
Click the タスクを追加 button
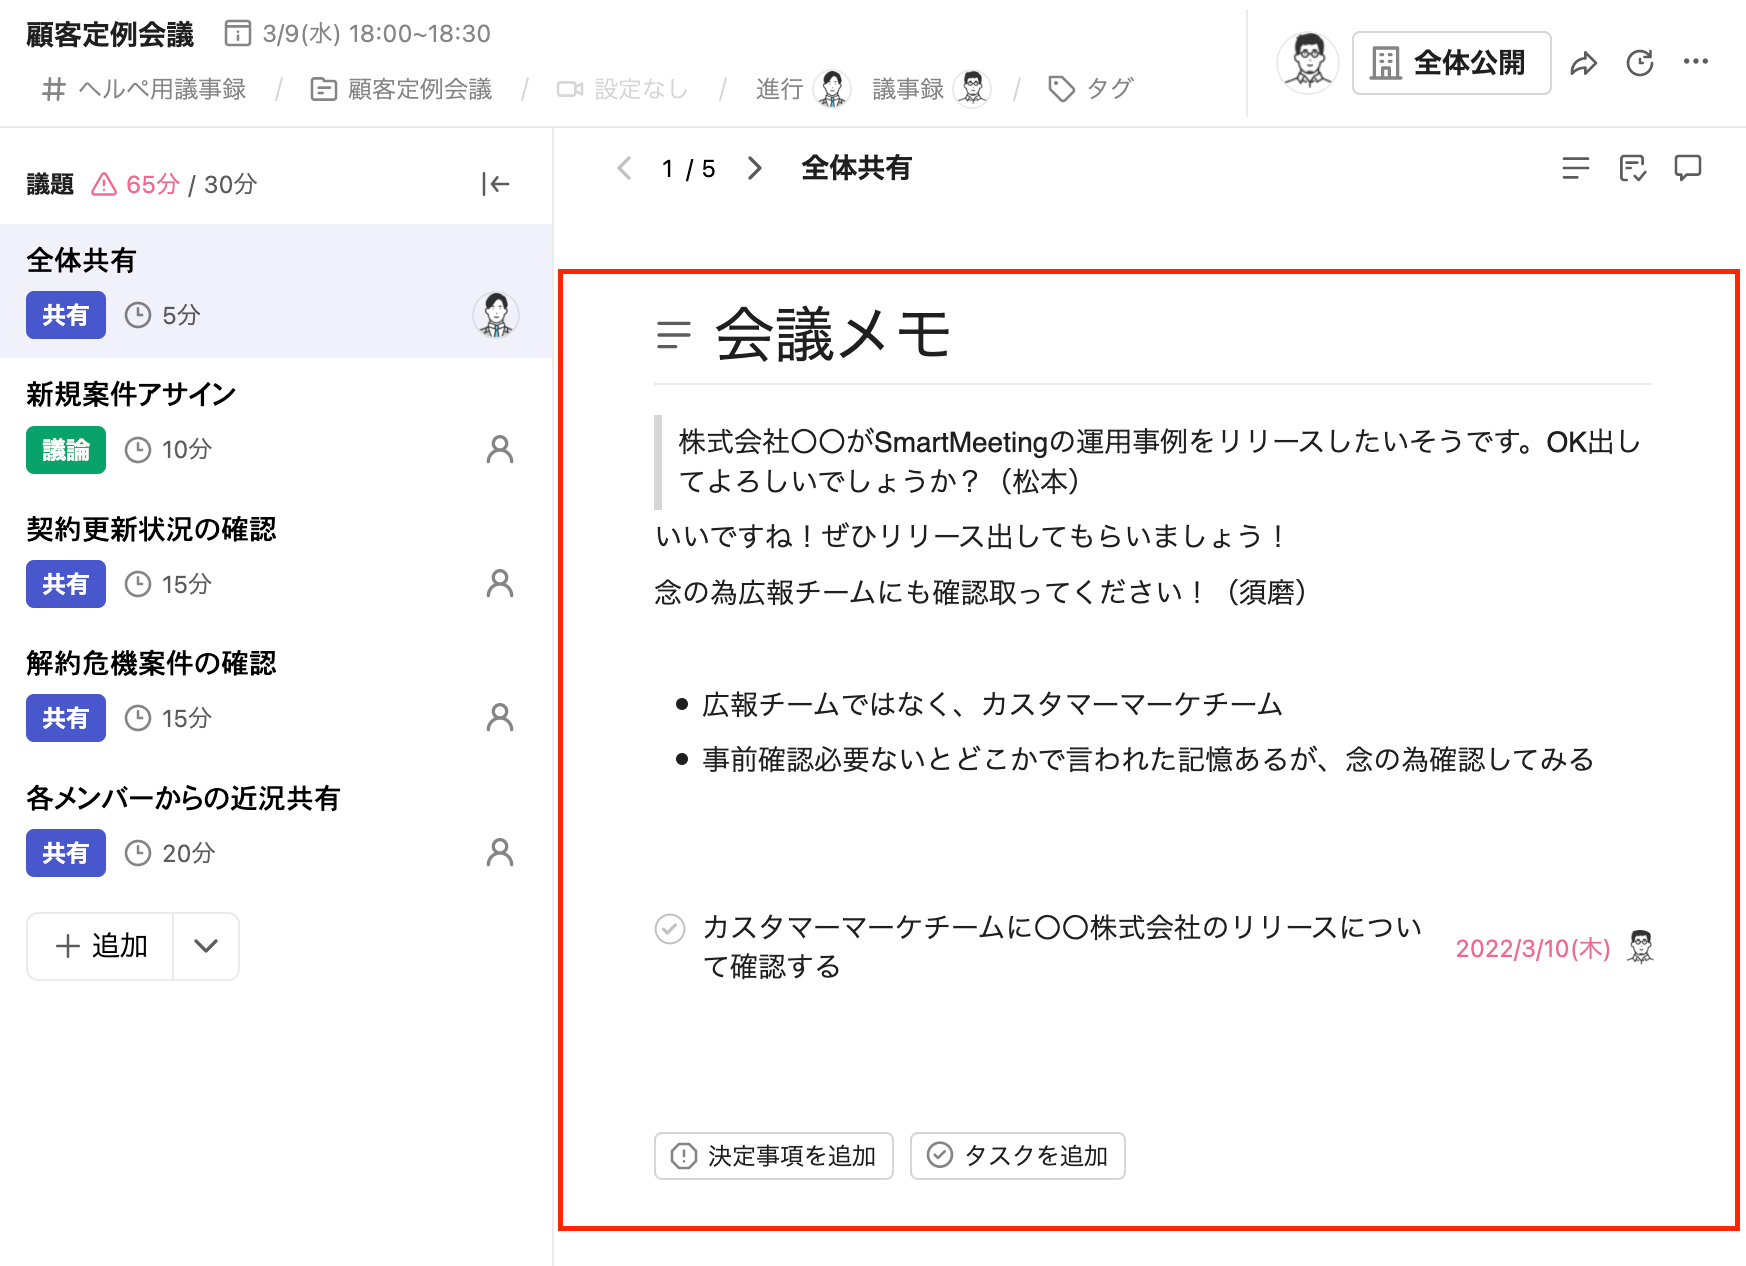point(1018,1156)
